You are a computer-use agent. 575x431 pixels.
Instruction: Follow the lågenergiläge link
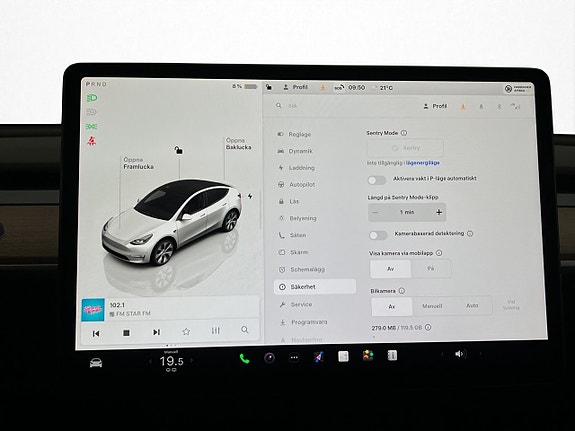423,162
